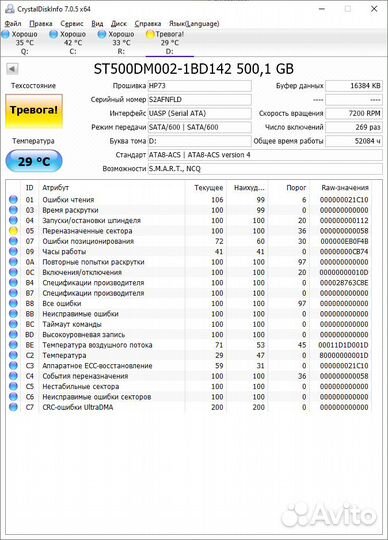The width and height of the screenshot is (388, 540).
Task: Open the Правка menu
Action: coord(41,24)
